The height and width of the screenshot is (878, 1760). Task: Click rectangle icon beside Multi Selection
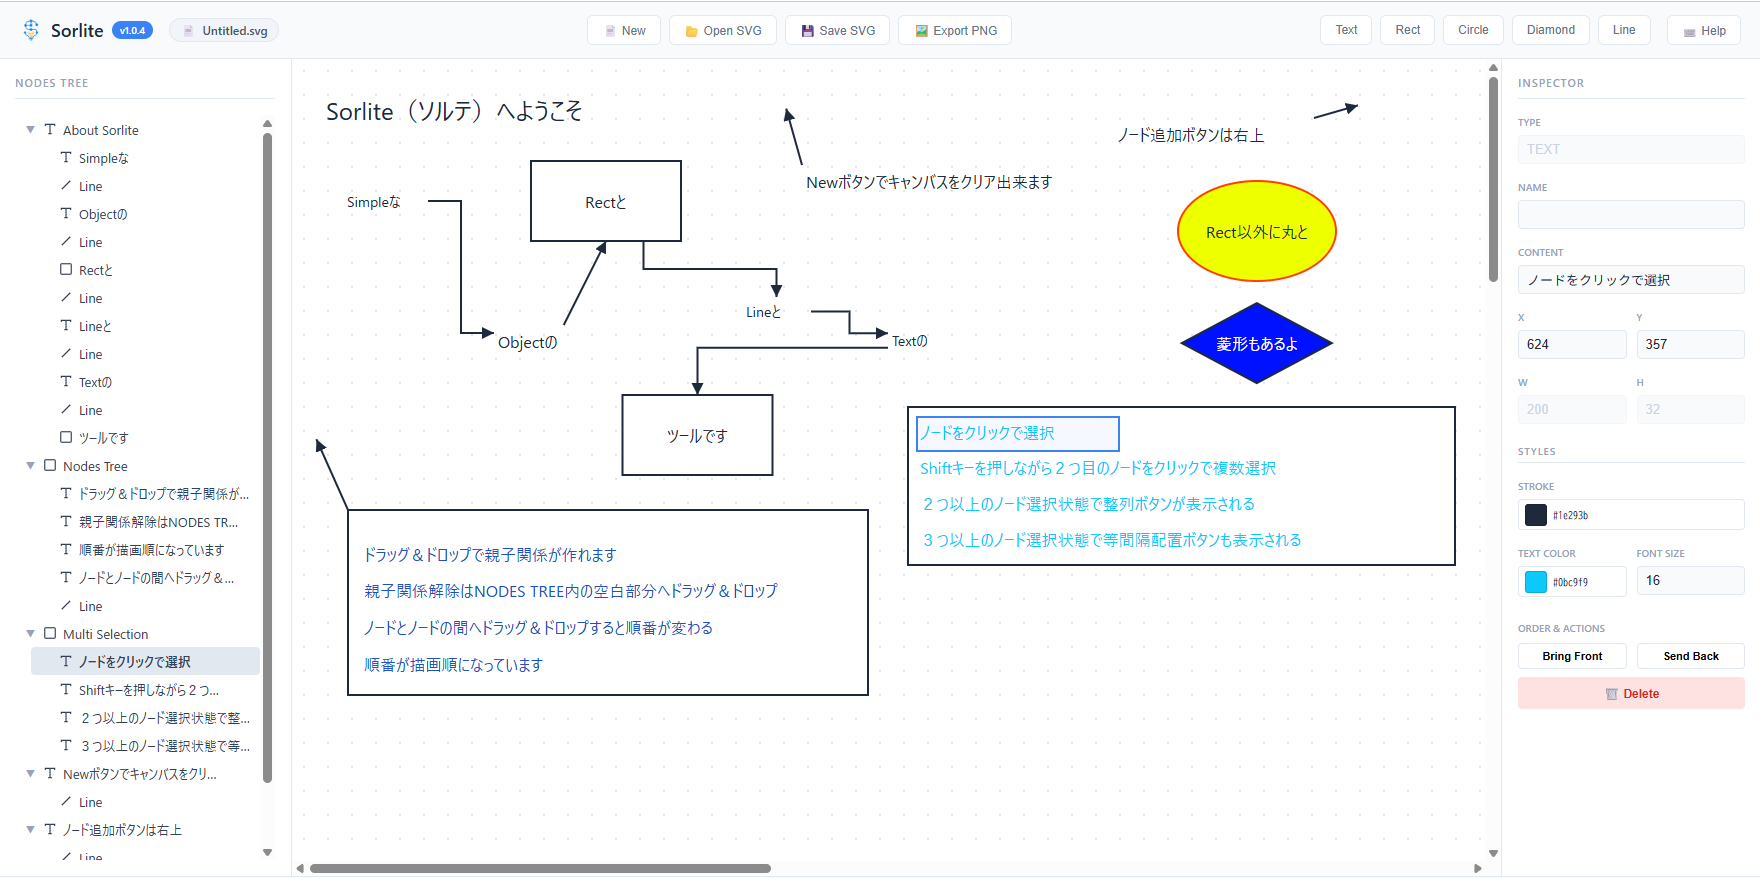(50, 634)
